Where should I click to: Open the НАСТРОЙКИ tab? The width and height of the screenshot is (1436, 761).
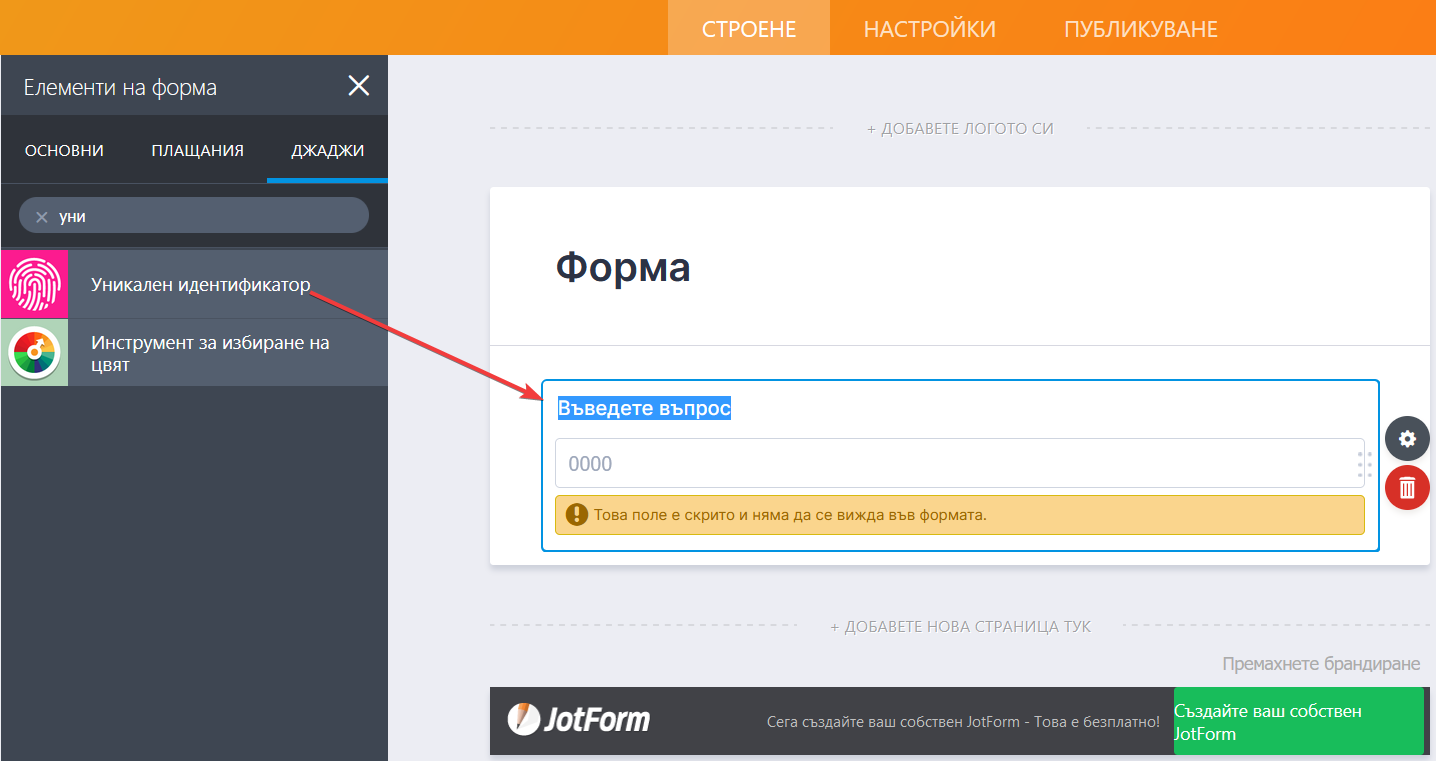pyautogui.click(x=929, y=29)
